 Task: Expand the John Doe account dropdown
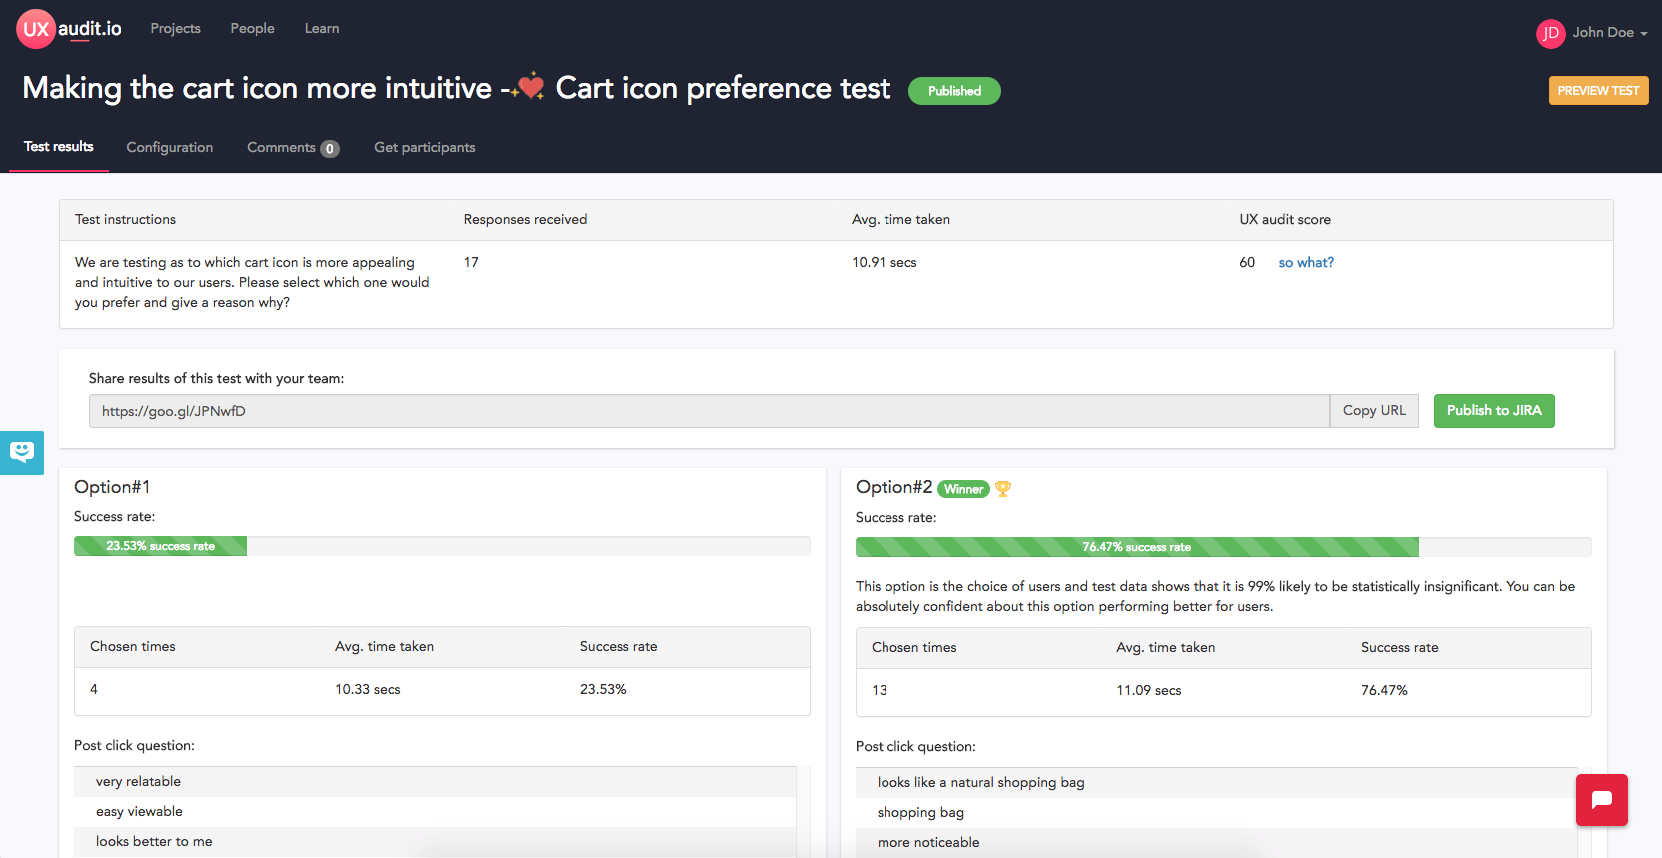point(1609,33)
